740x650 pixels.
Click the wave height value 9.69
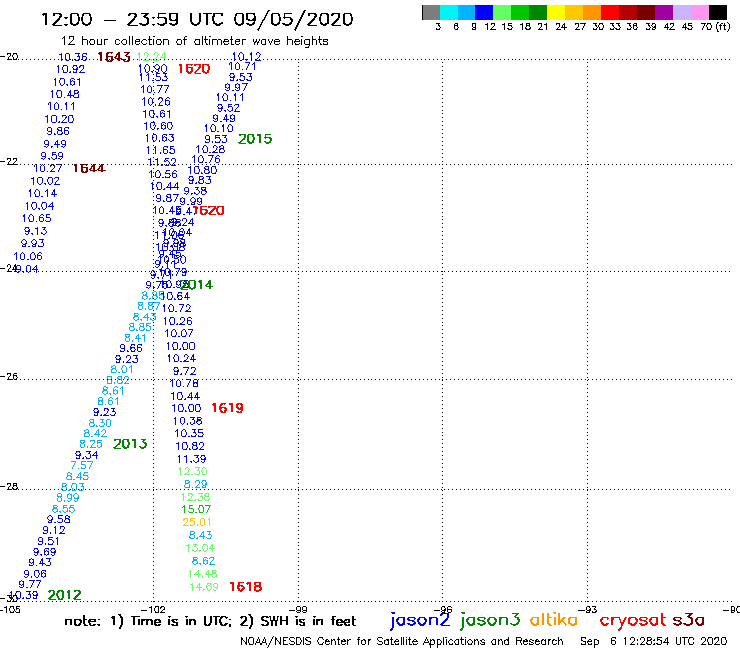click(x=44, y=552)
